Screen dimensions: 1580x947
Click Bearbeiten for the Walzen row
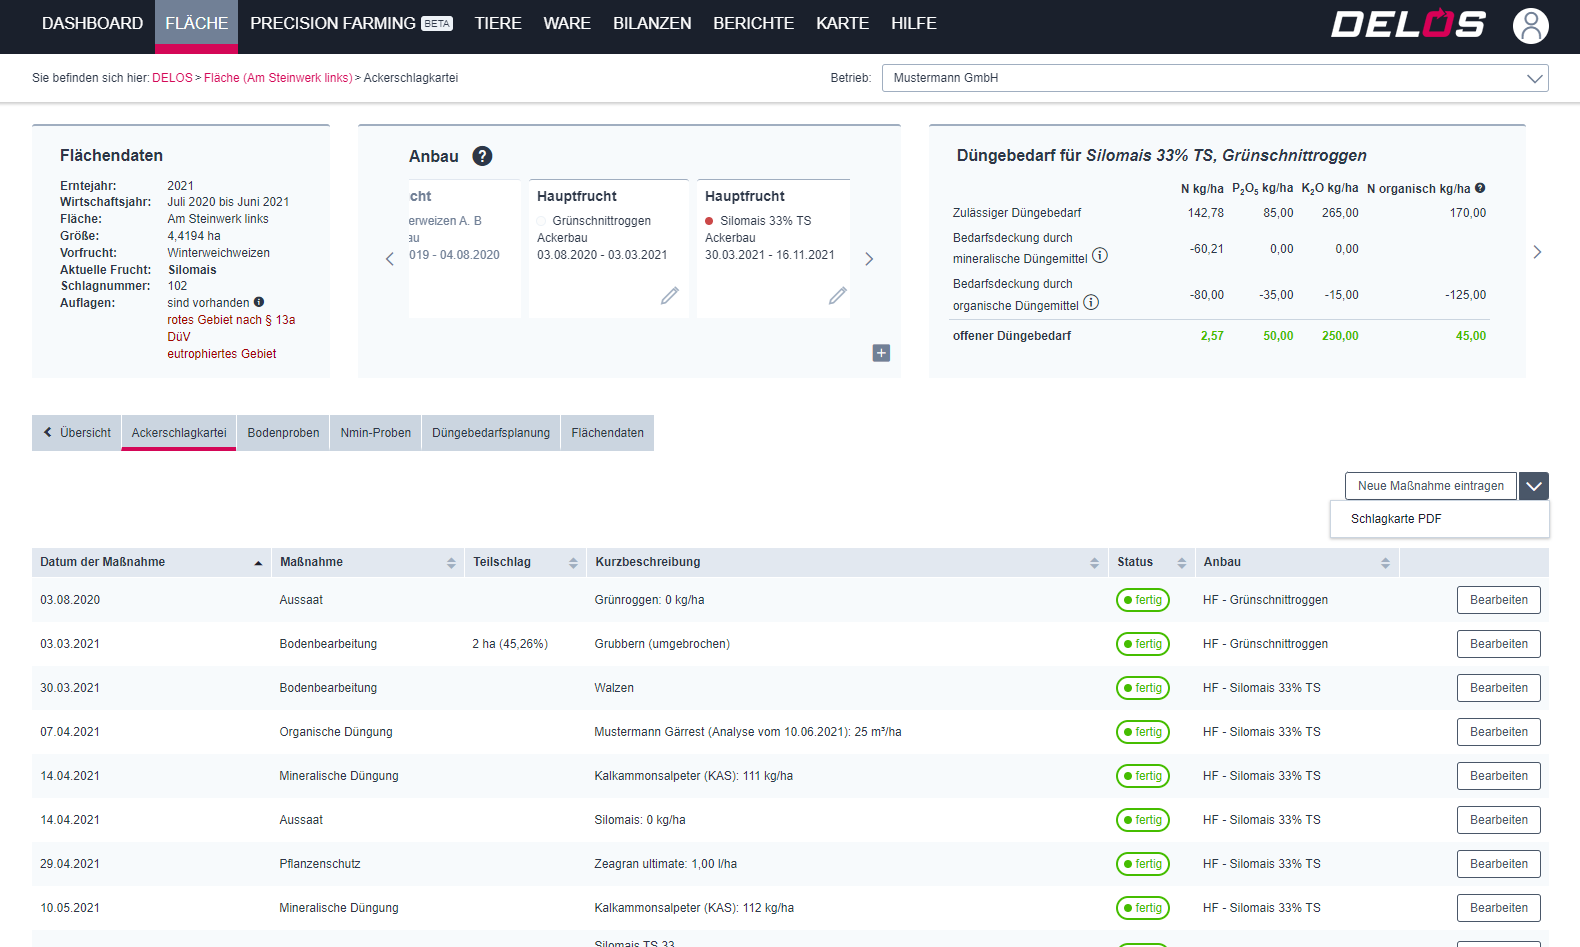click(1499, 688)
